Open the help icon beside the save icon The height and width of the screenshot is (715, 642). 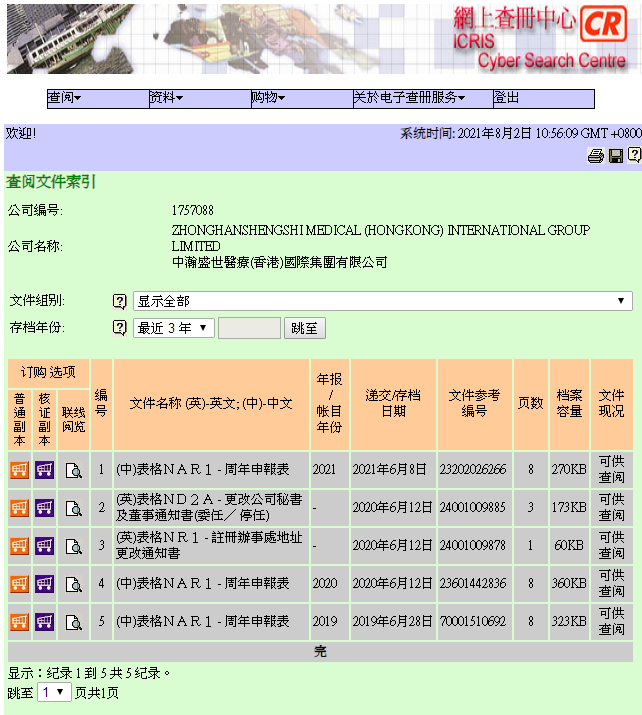pos(634,155)
